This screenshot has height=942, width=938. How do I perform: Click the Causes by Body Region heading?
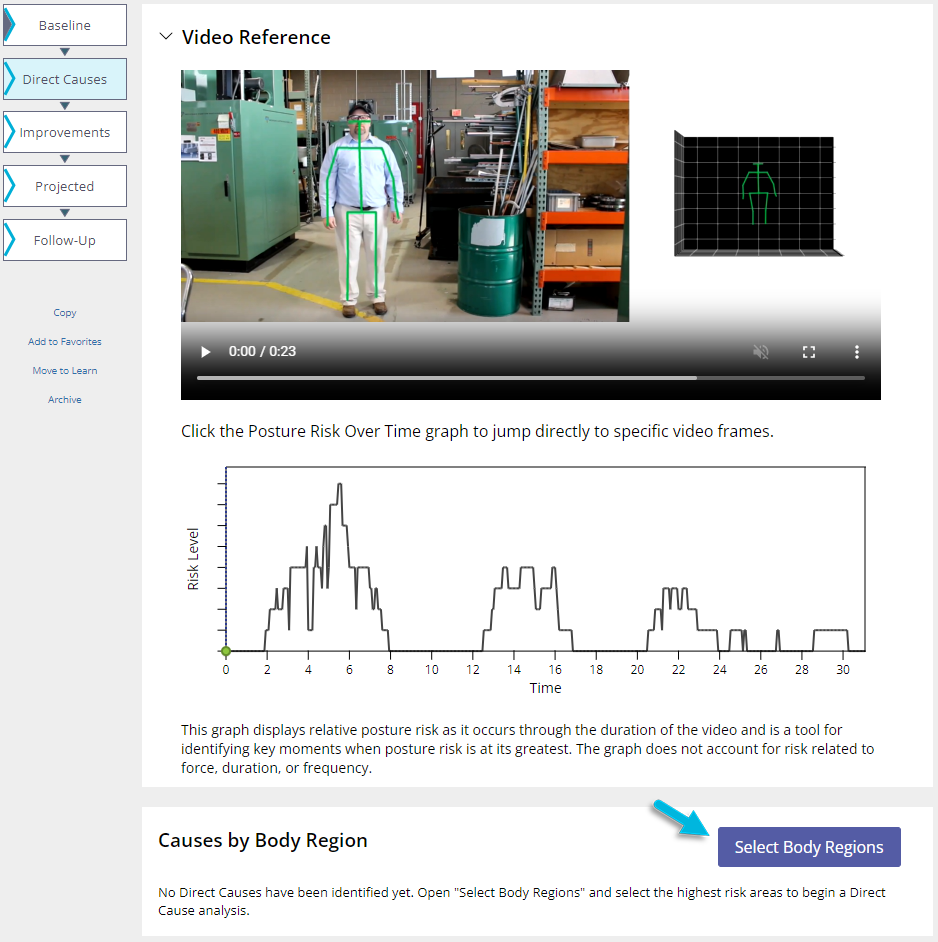[263, 840]
